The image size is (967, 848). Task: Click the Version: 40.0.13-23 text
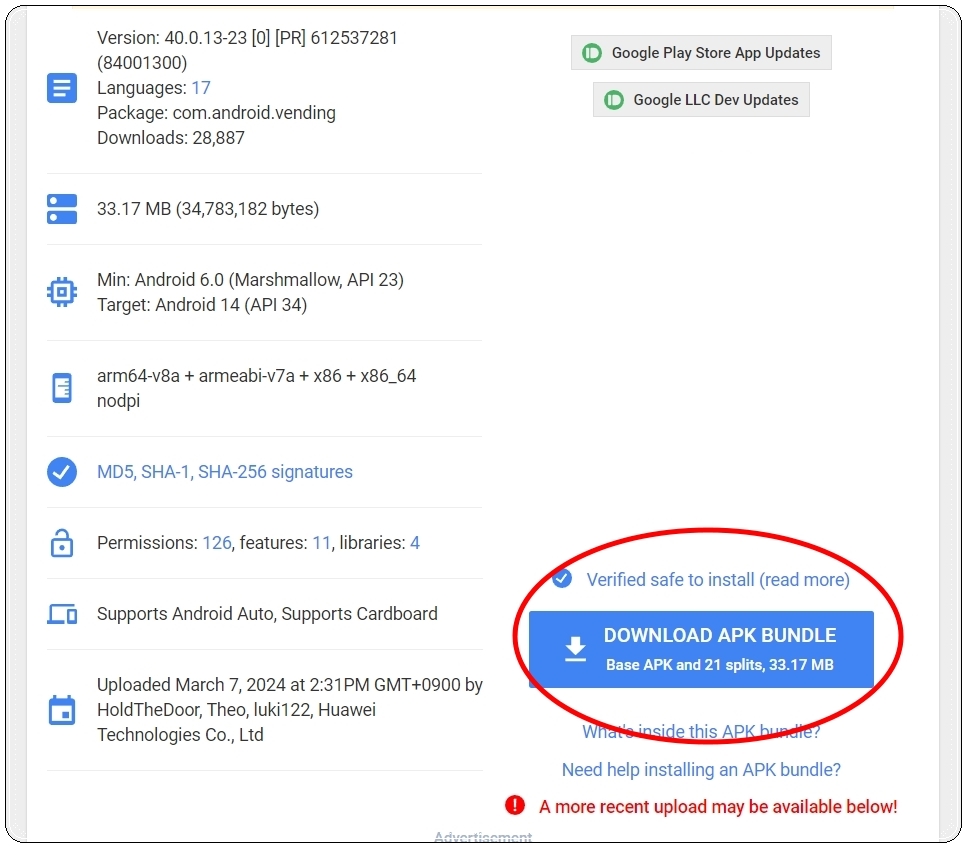point(247,50)
